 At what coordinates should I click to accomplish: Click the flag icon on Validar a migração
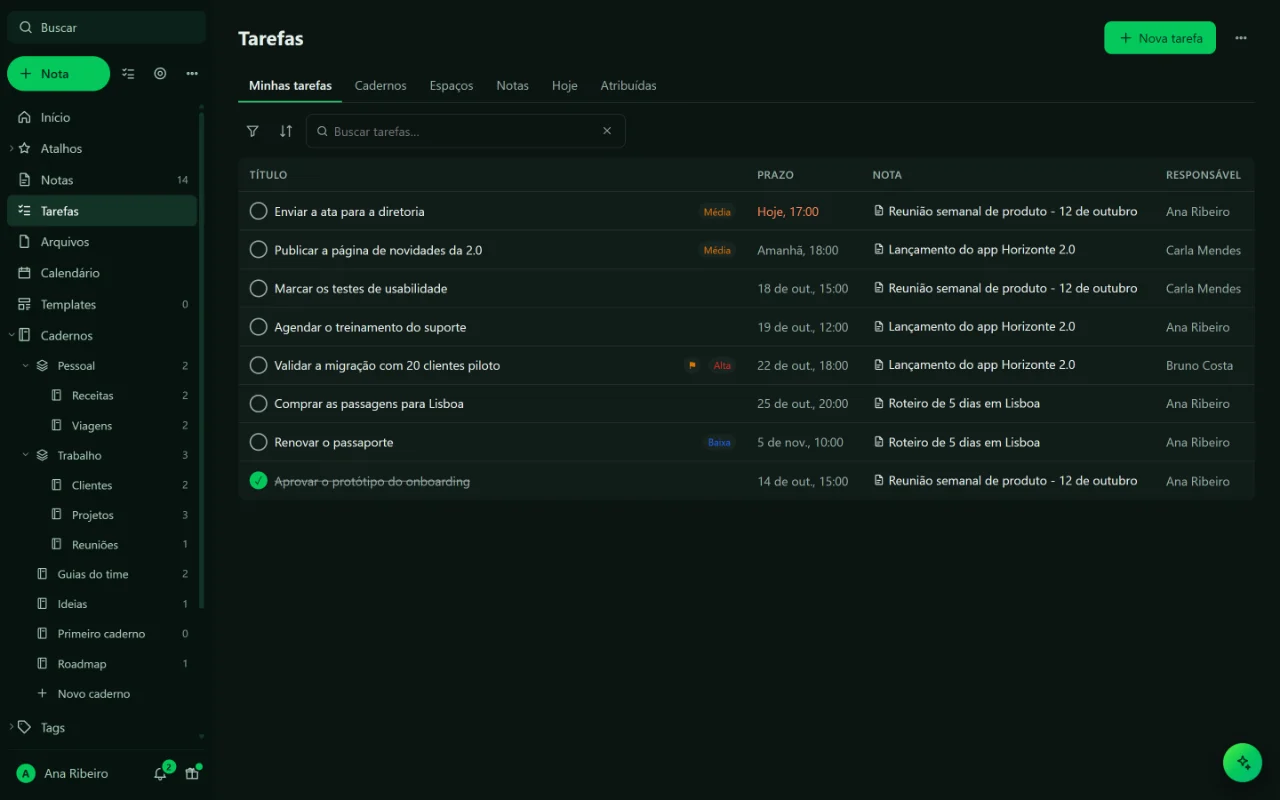(691, 366)
